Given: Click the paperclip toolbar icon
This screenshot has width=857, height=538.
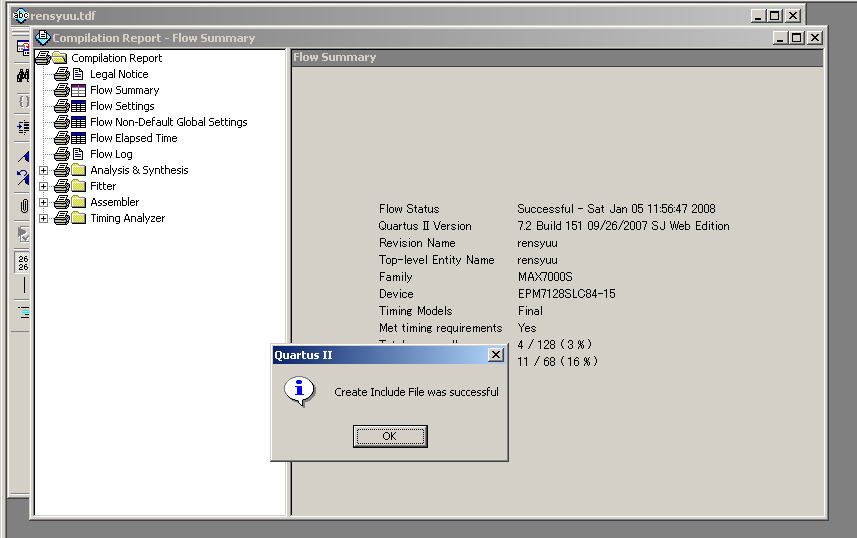Looking at the screenshot, I should coord(24,206).
